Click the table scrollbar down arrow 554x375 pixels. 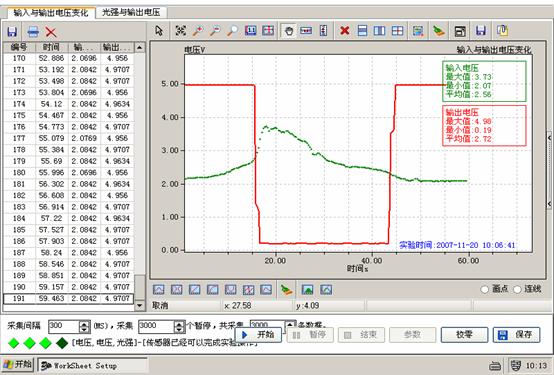(x=140, y=305)
